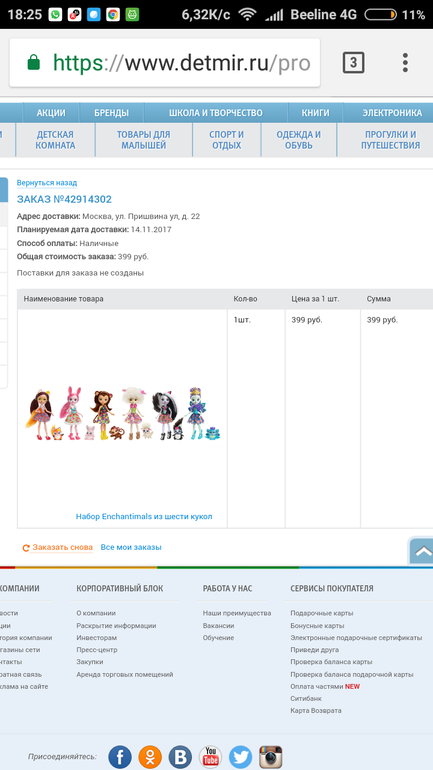Click Поставки для заказа не созданы text

[x=81, y=273]
